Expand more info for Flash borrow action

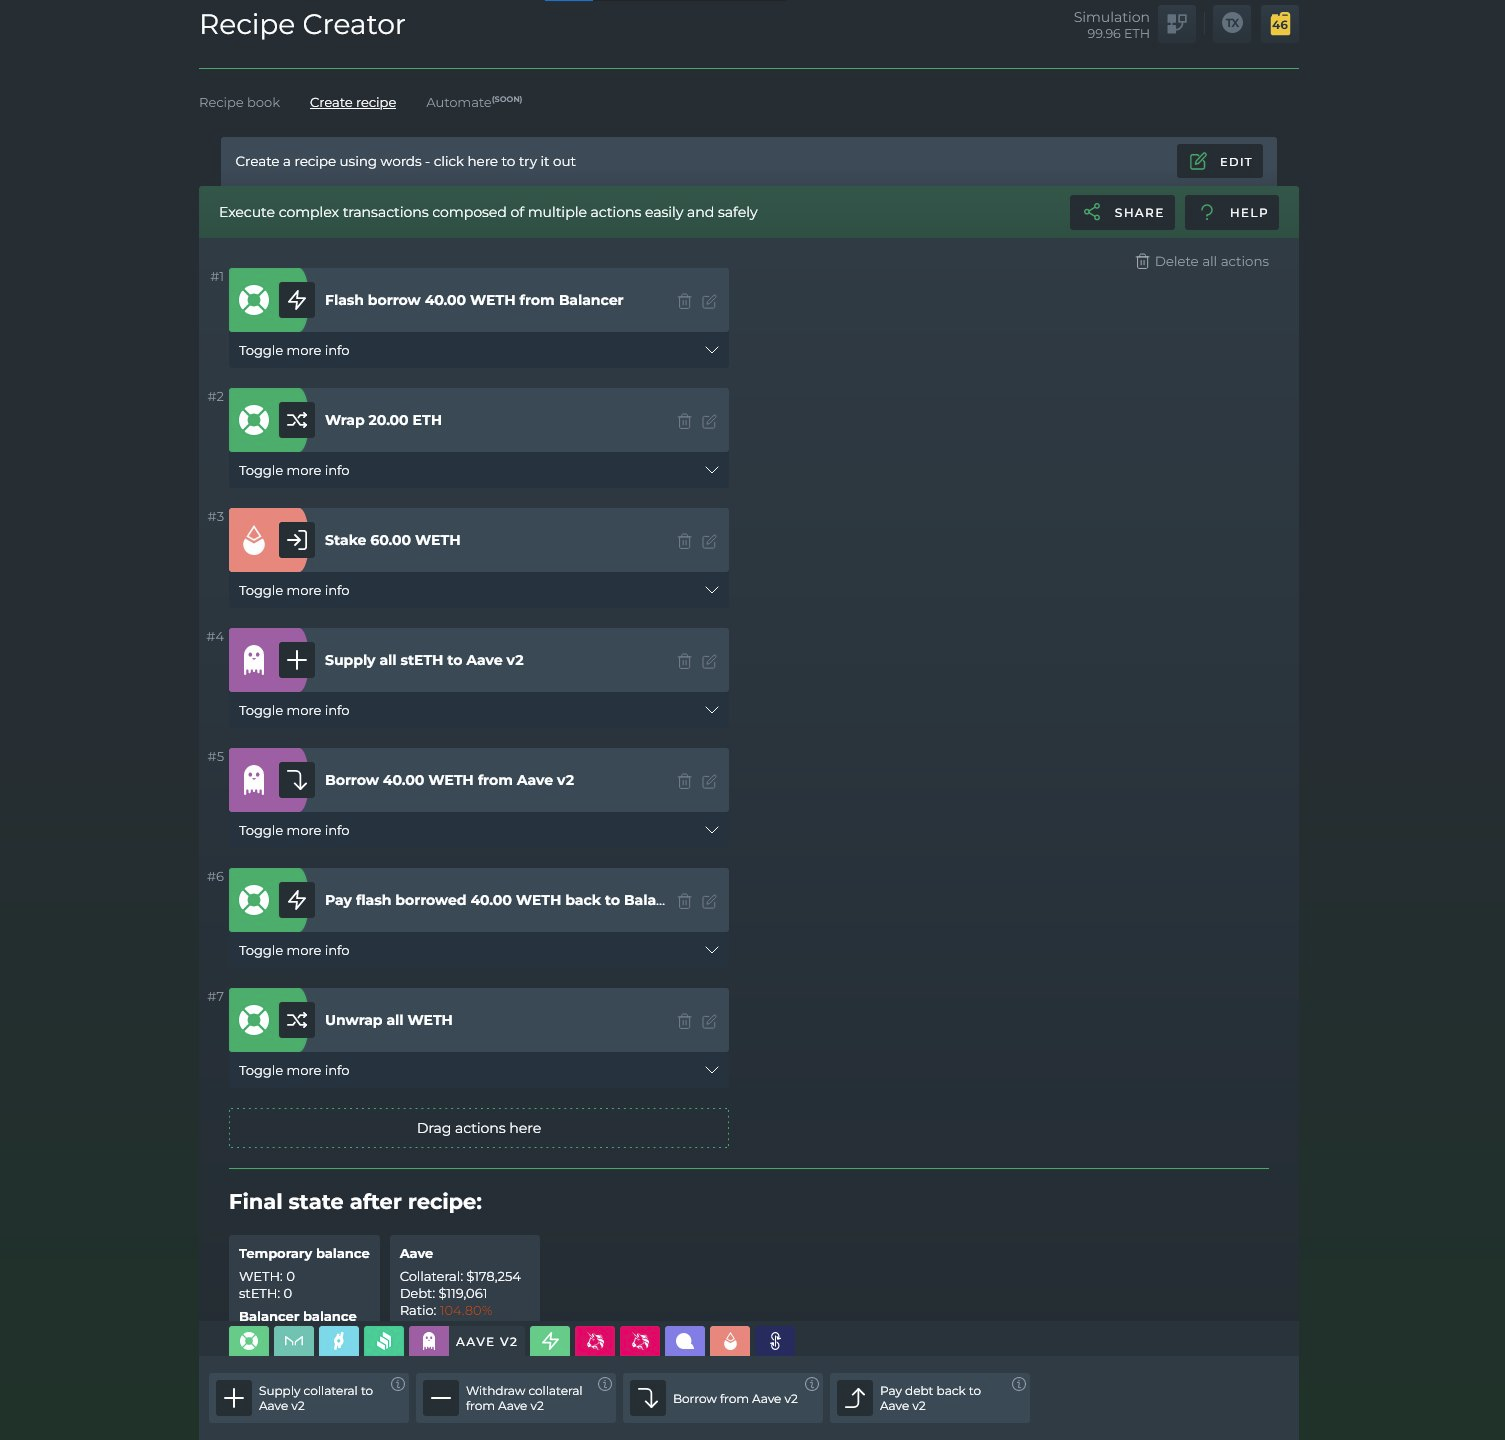(x=479, y=350)
